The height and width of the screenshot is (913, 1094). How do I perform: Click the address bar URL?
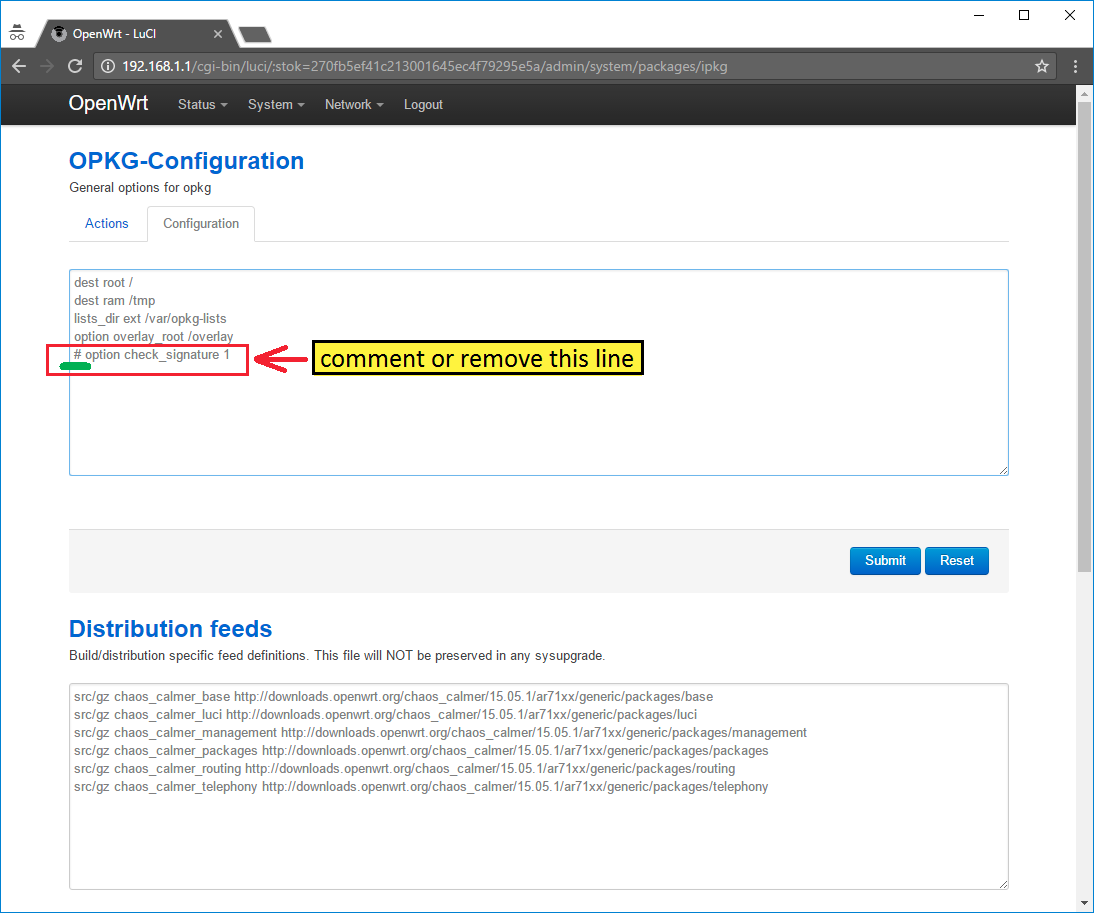(424, 66)
